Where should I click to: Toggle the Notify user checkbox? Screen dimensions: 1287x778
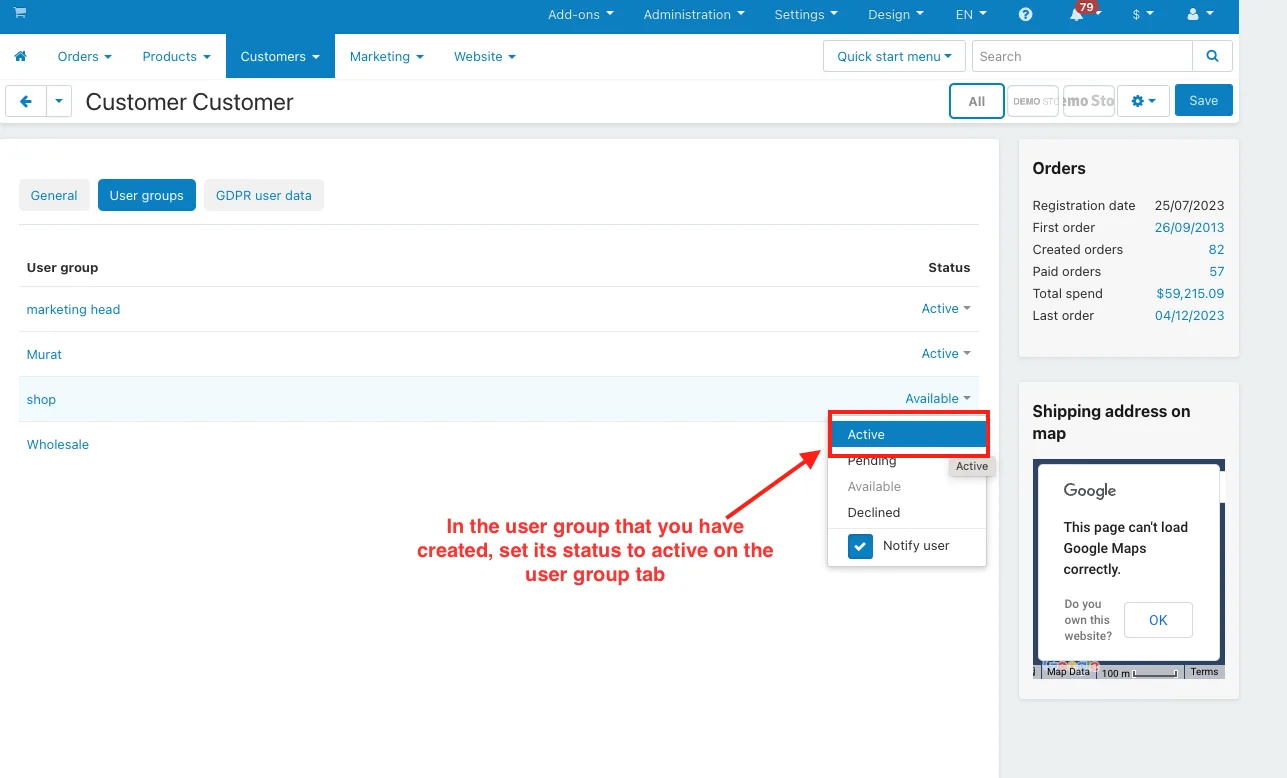860,546
